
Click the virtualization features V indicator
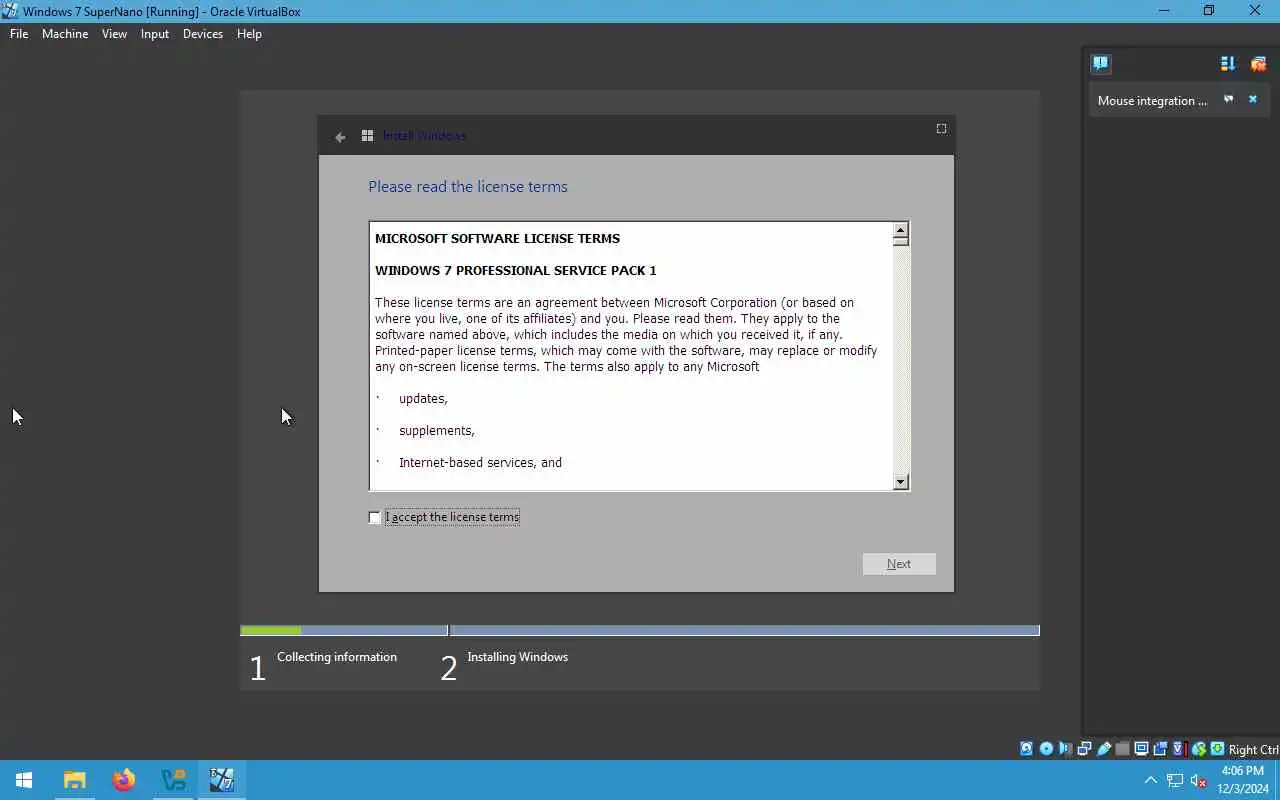click(1179, 748)
